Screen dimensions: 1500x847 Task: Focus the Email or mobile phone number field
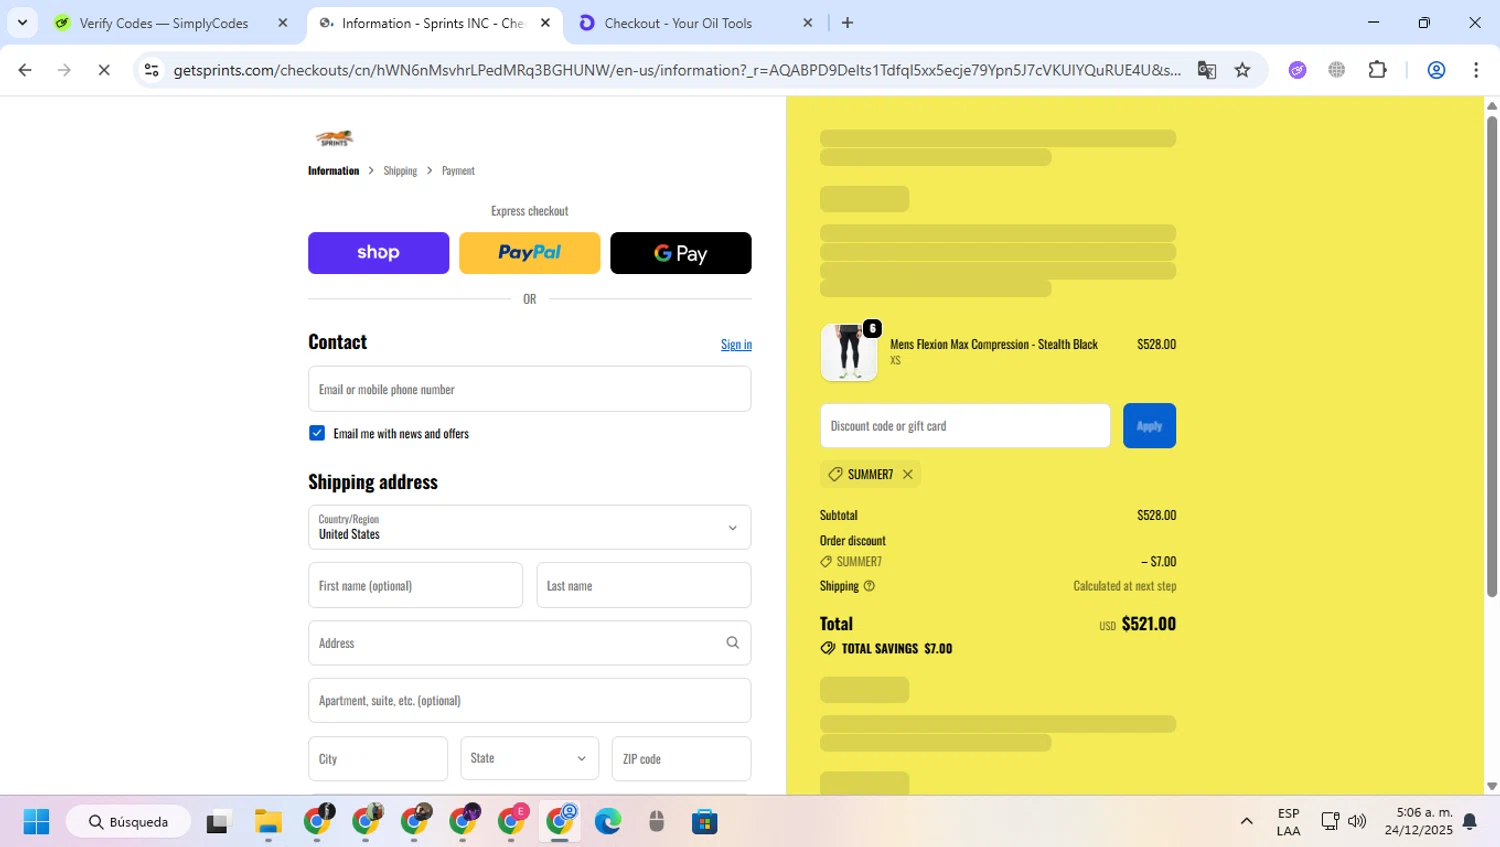(x=529, y=389)
